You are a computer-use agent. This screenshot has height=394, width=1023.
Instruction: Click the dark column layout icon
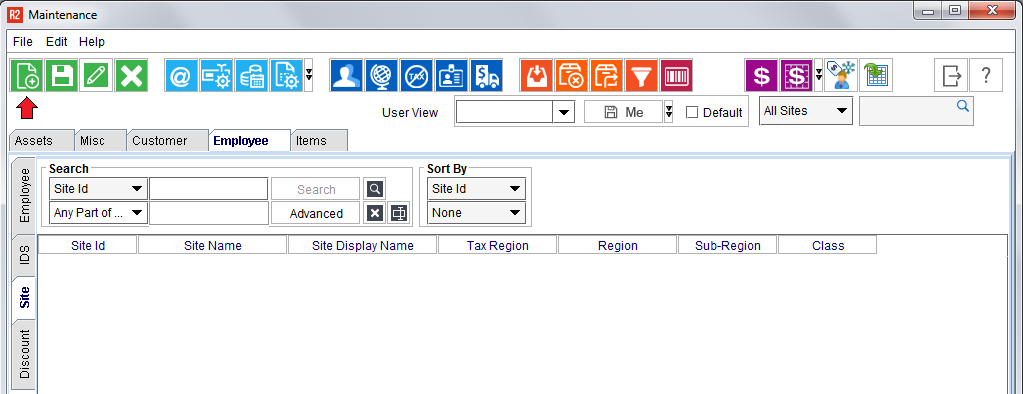point(399,213)
